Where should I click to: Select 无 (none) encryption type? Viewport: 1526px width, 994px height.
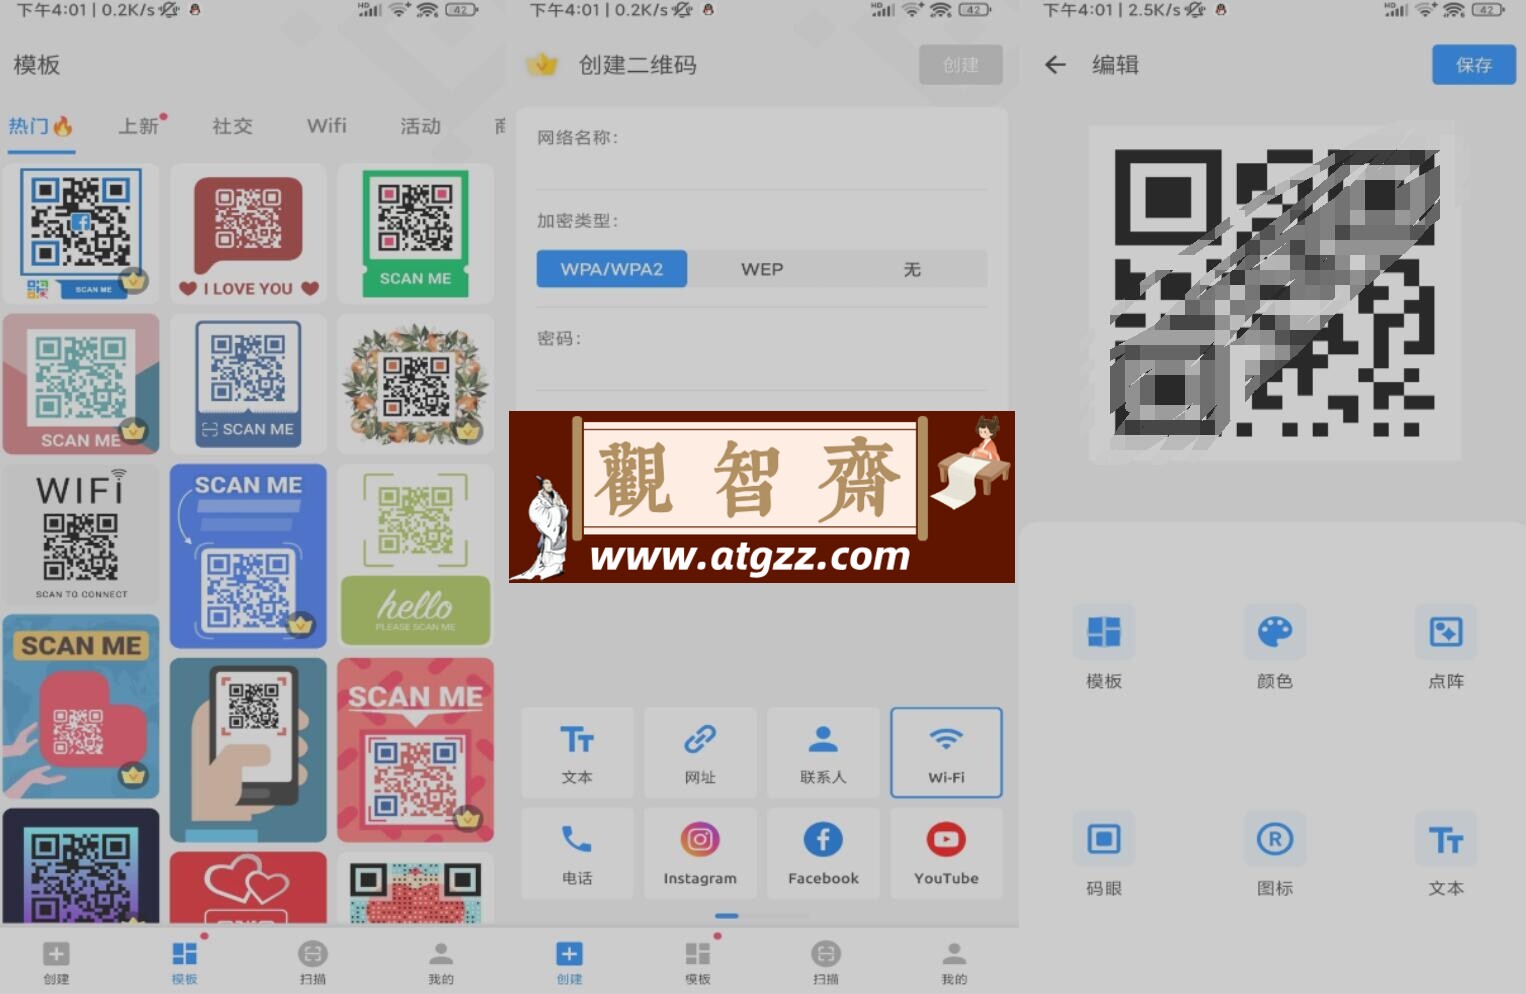tap(912, 269)
